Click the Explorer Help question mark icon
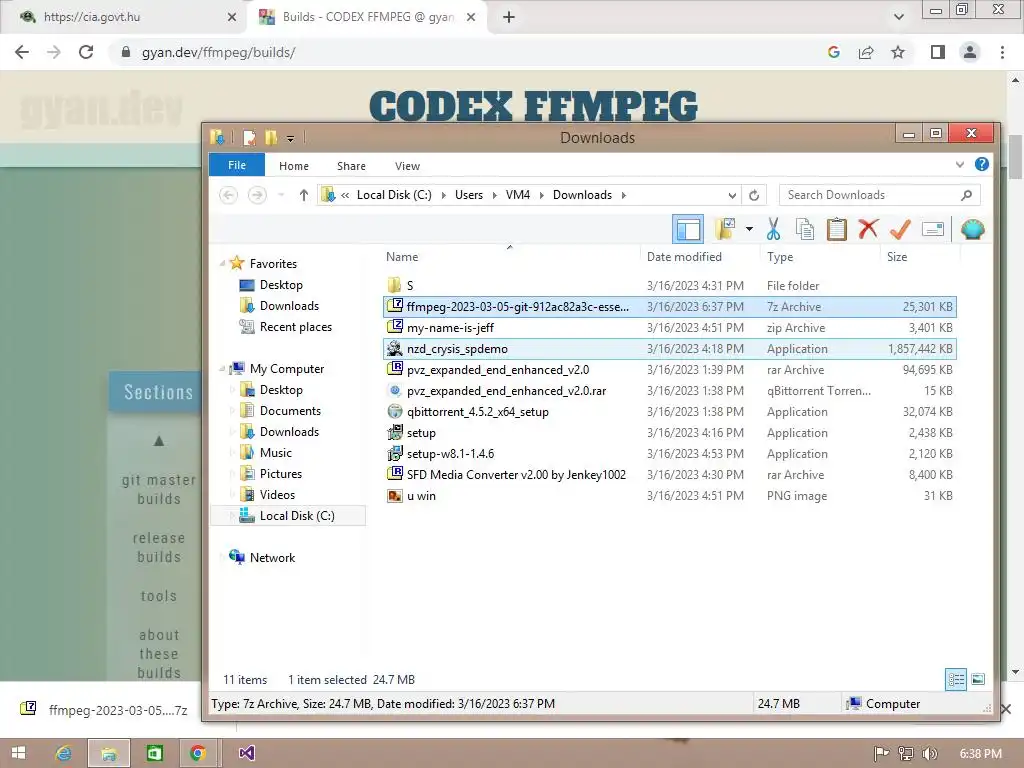The width and height of the screenshot is (1024, 768). point(982,165)
